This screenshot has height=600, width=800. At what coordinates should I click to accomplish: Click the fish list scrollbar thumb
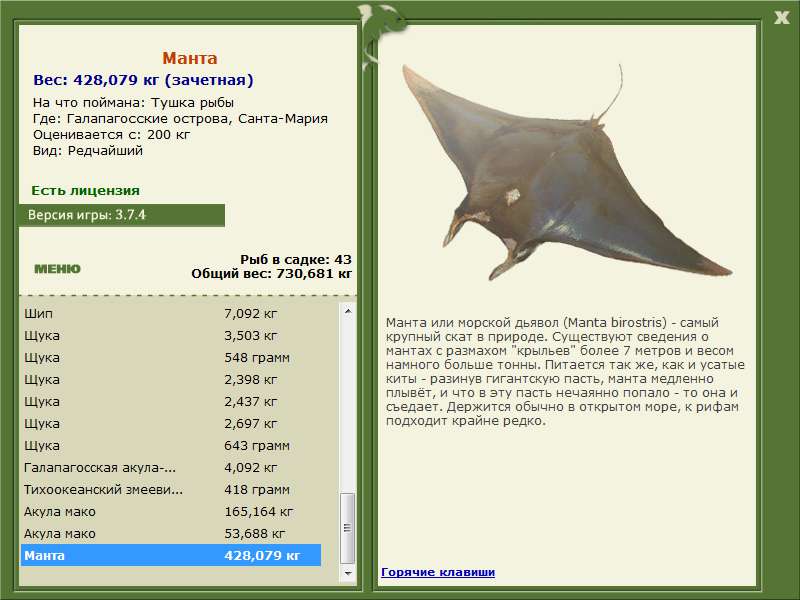pos(347,528)
